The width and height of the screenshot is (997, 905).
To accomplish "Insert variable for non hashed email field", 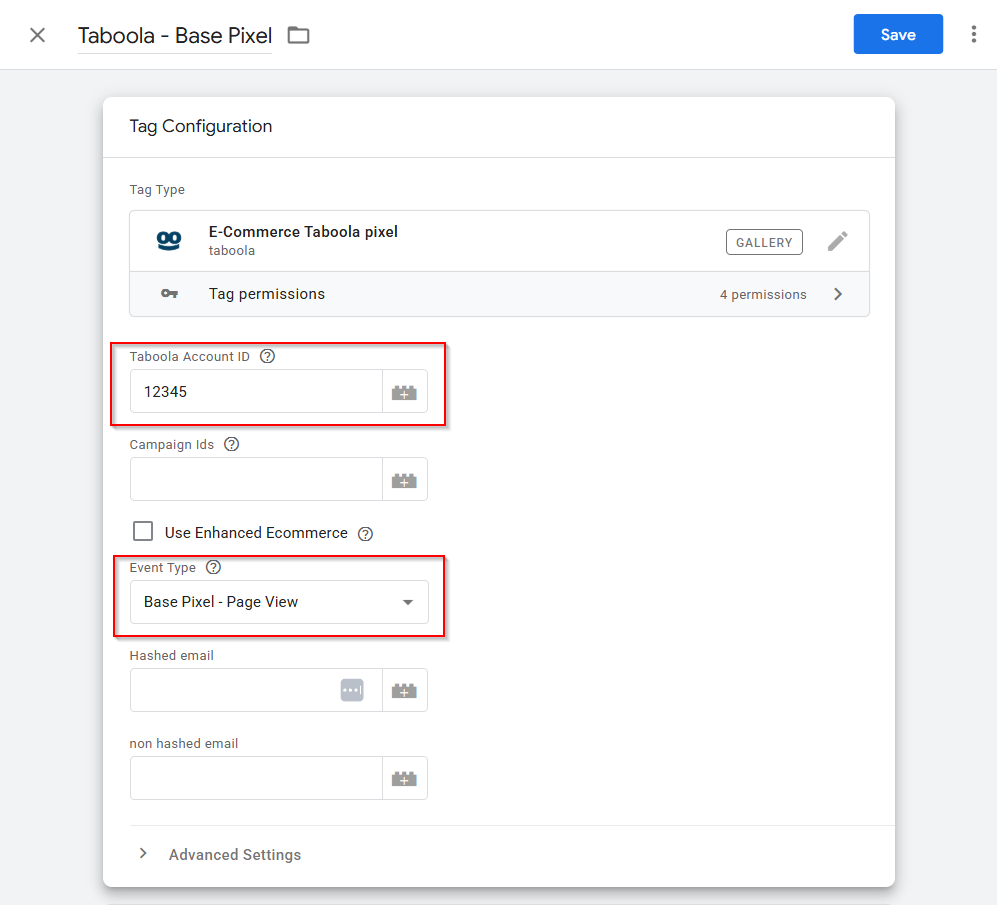I will [x=404, y=778].
